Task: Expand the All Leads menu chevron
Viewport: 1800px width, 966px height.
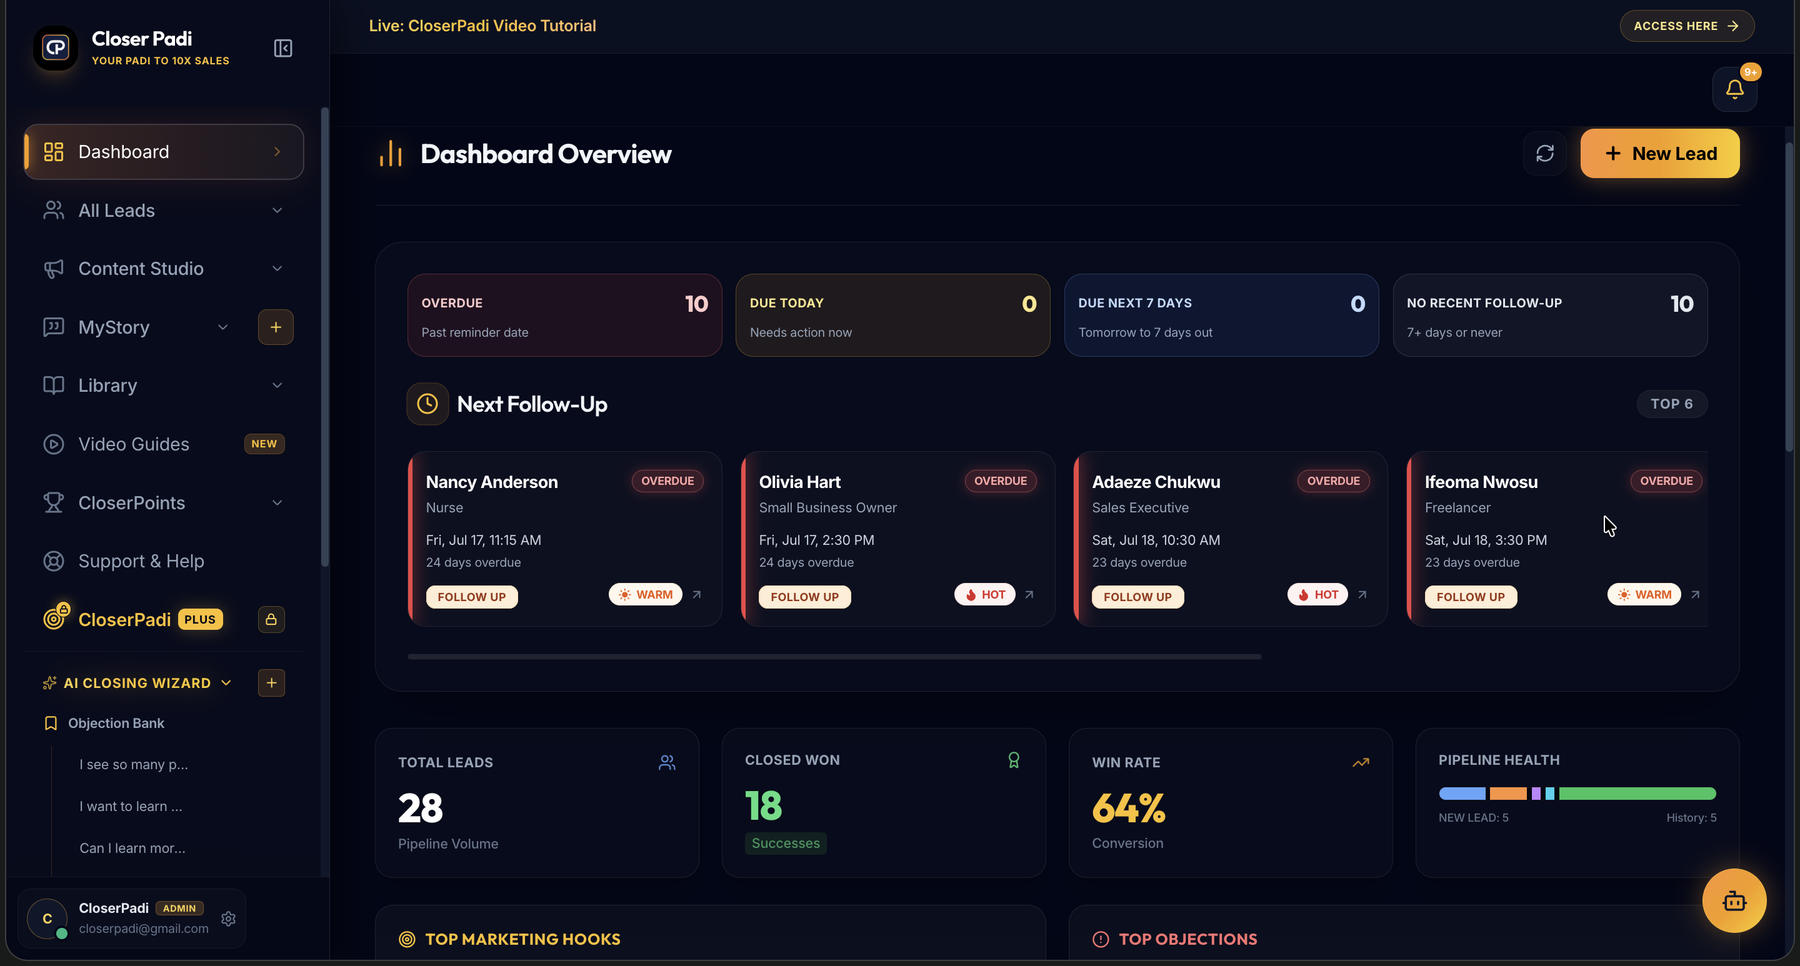Action: pos(277,210)
